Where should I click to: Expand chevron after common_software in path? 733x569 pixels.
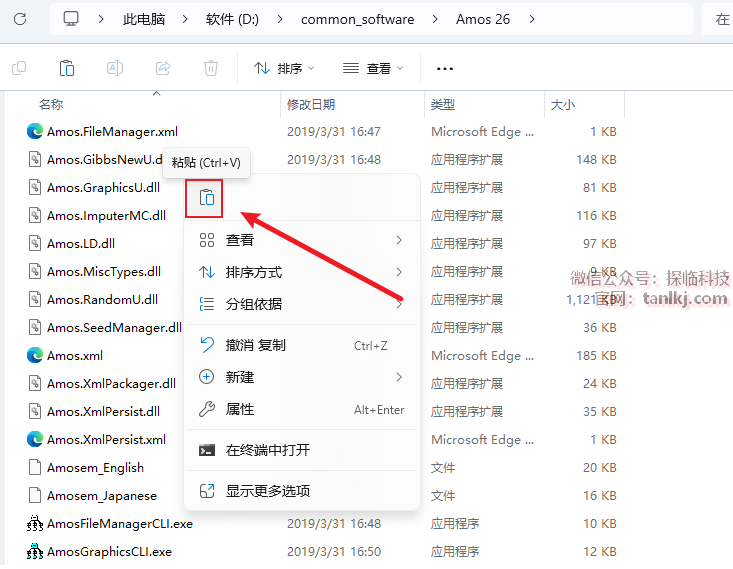coord(435,19)
